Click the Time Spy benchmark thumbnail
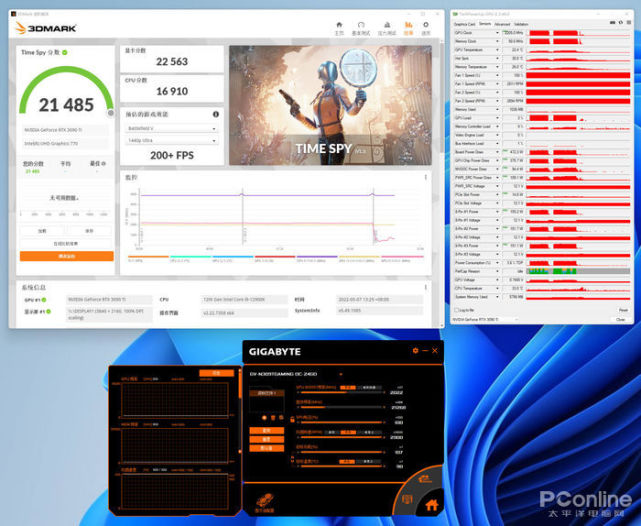Image resolution: width=641 pixels, height=526 pixels. pos(330,105)
